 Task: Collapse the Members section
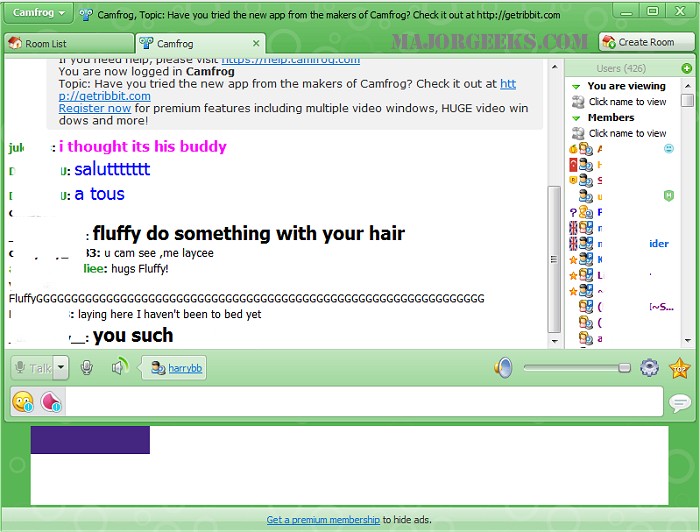tap(576, 118)
